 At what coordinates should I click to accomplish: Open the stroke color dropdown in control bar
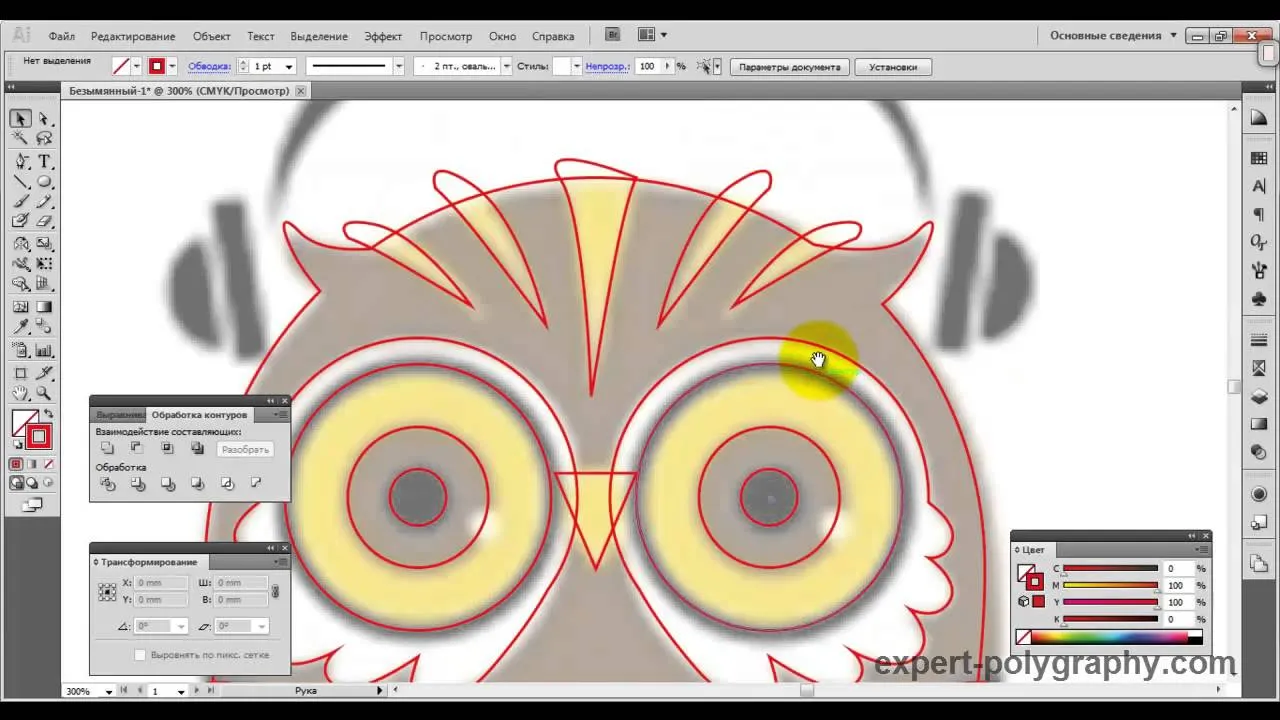click(x=172, y=67)
